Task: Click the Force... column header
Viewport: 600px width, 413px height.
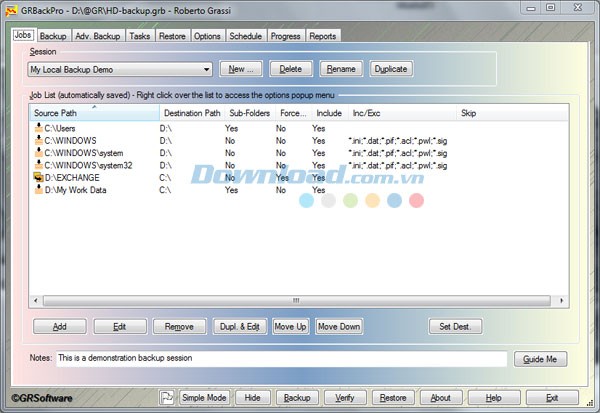Action: click(293, 113)
